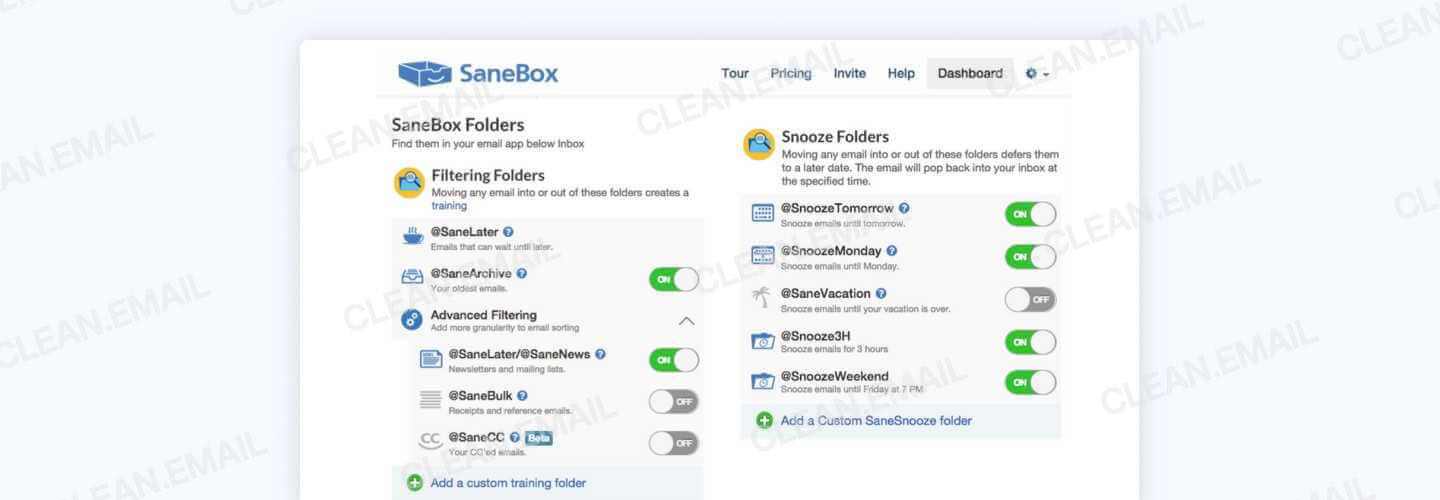Click the Advanced Filtering heading
Viewport: 1440px width, 500px height.
click(483, 315)
